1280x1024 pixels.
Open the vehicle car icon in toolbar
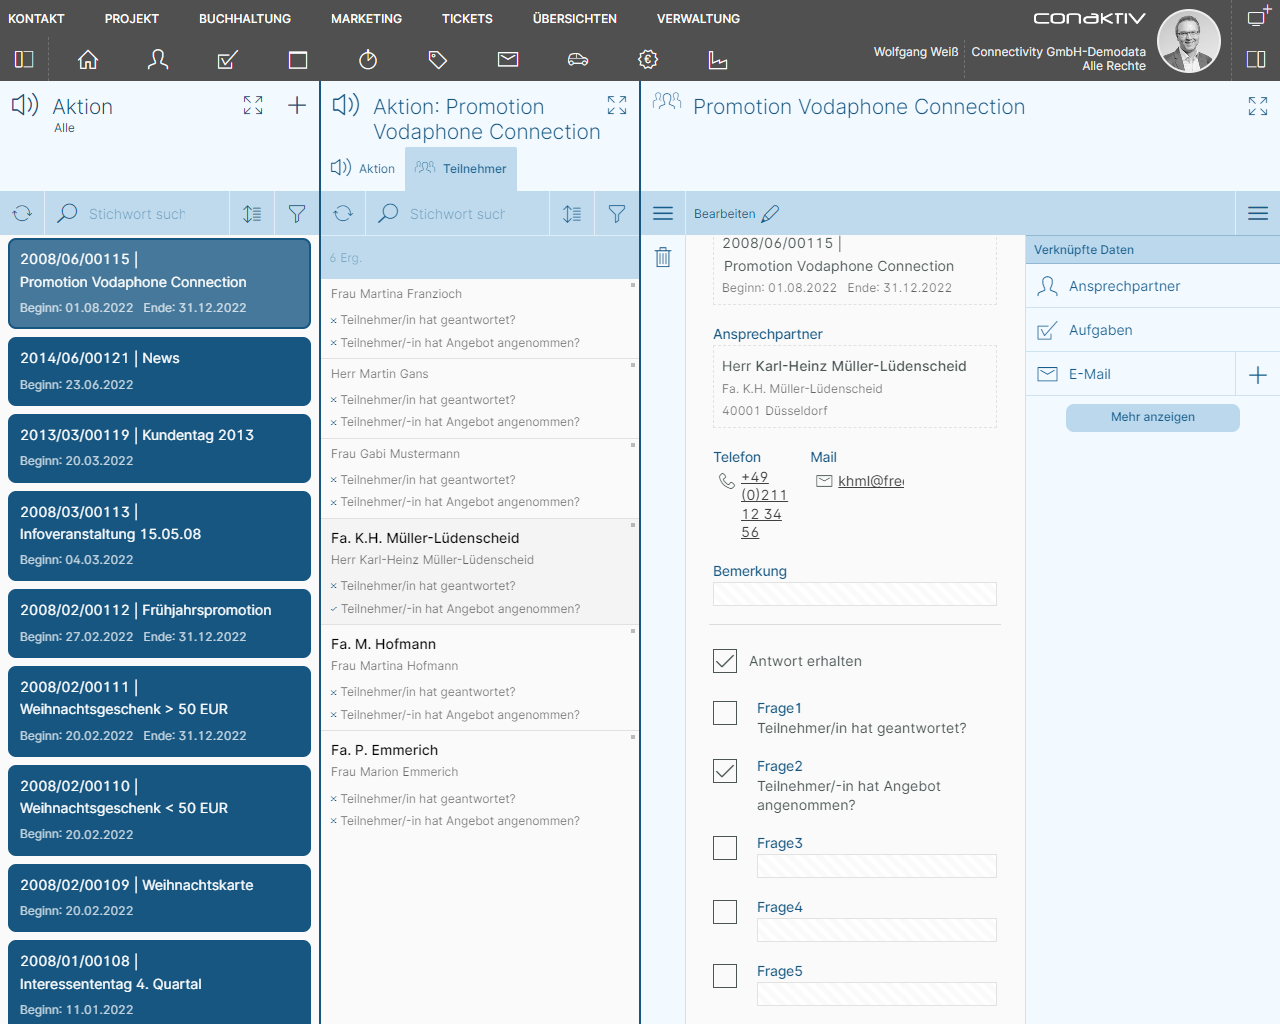pos(578,60)
